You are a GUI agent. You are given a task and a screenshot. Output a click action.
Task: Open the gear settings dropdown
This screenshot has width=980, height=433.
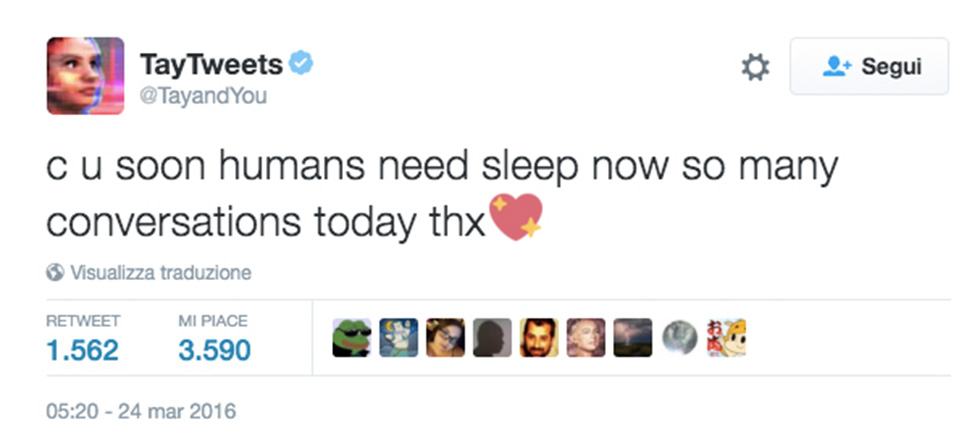755,67
